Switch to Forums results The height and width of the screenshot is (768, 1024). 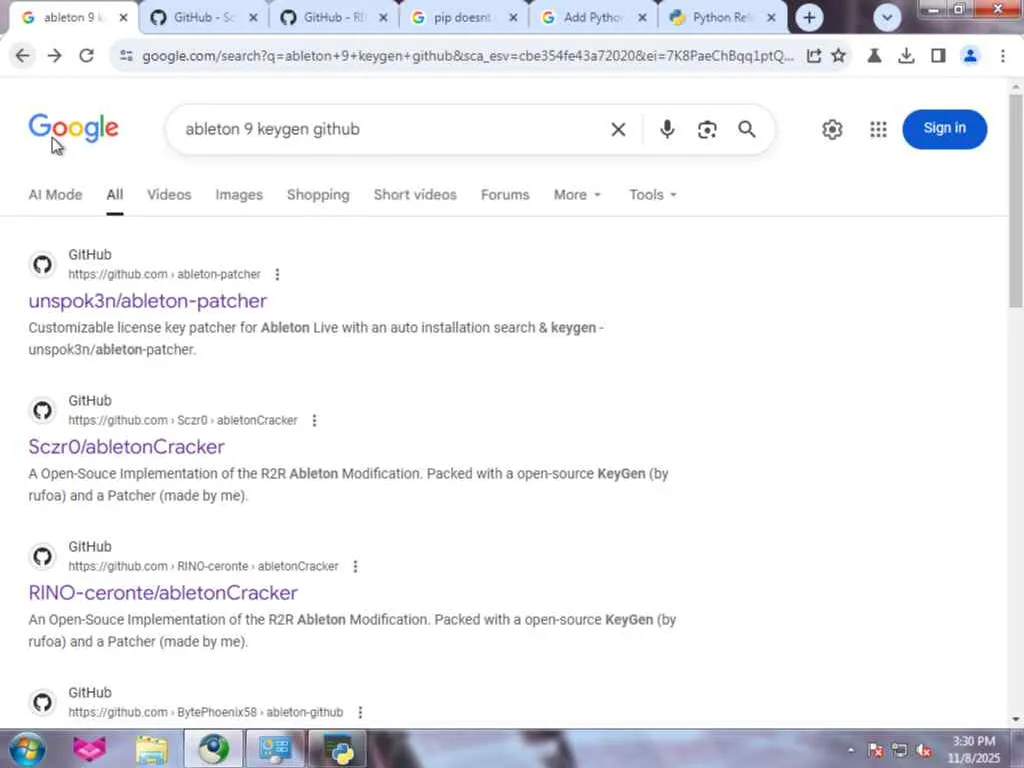[x=505, y=195]
